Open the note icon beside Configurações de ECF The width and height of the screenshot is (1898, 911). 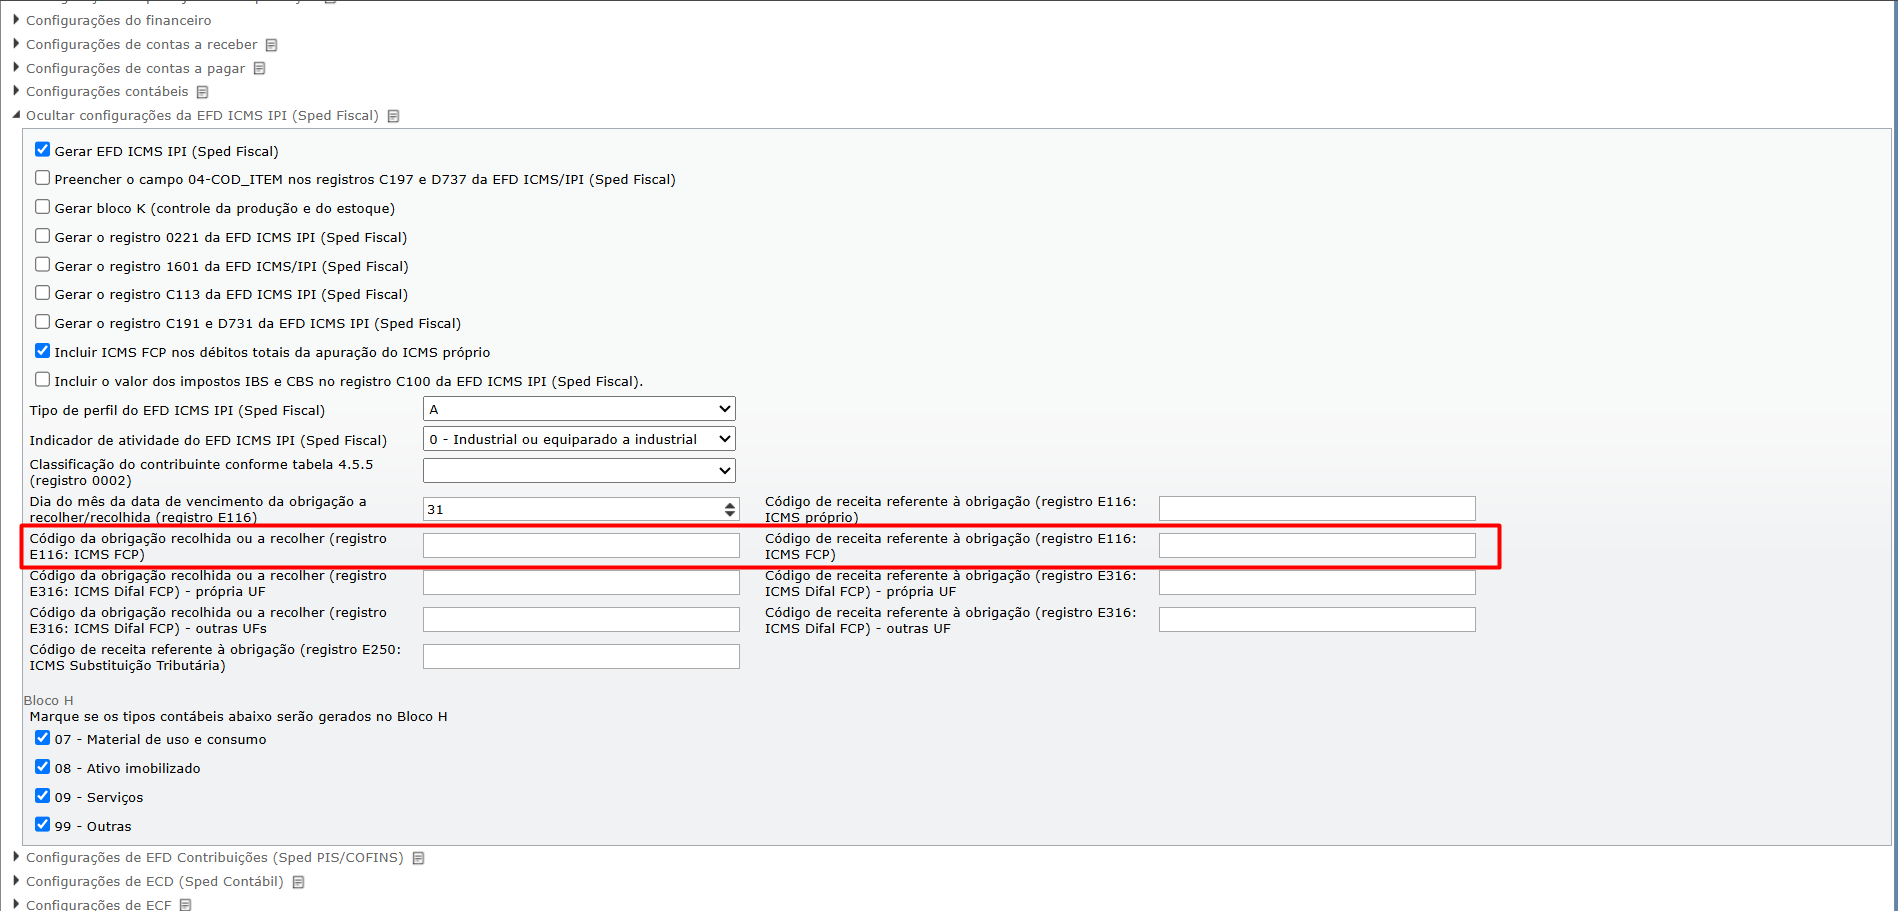click(185, 905)
